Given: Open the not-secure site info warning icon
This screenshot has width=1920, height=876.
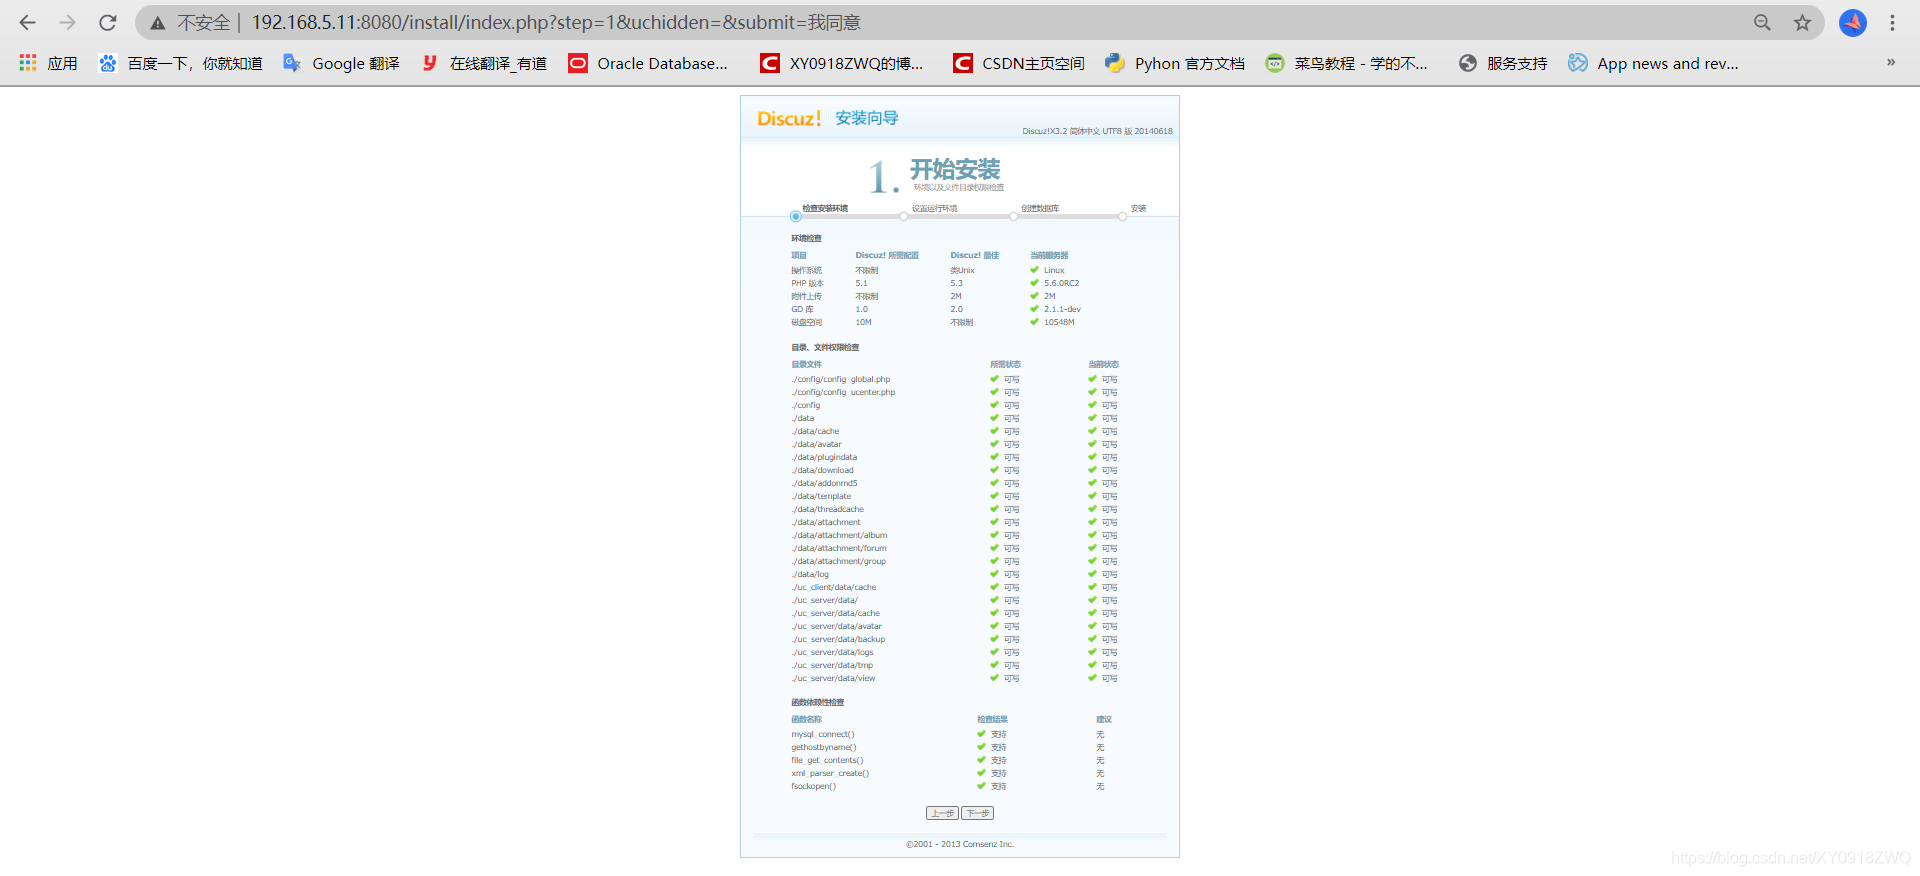Looking at the screenshot, I should 158,22.
